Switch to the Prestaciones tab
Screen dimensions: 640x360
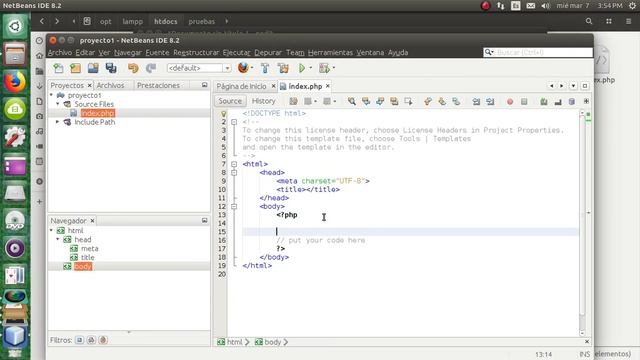pos(158,85)
